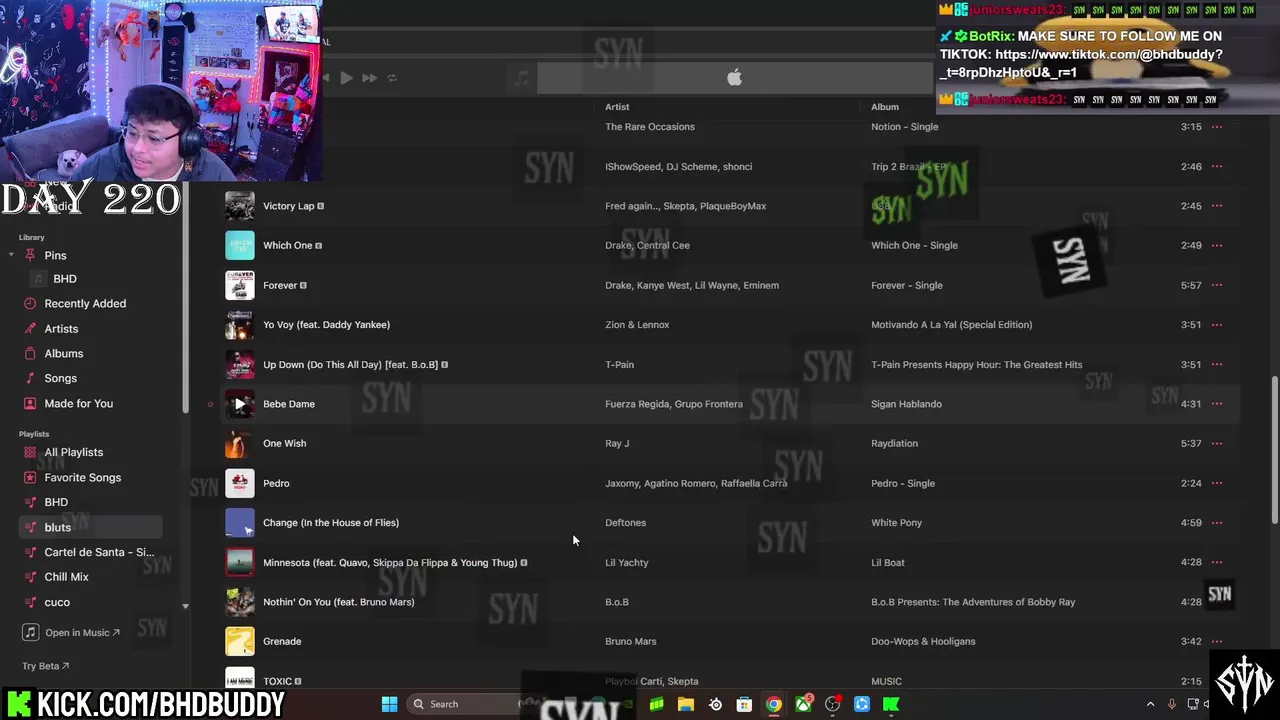1280x720 pixels.
Task: Open the Xbox app from the taskbar
Action: (x=803, y=704)
